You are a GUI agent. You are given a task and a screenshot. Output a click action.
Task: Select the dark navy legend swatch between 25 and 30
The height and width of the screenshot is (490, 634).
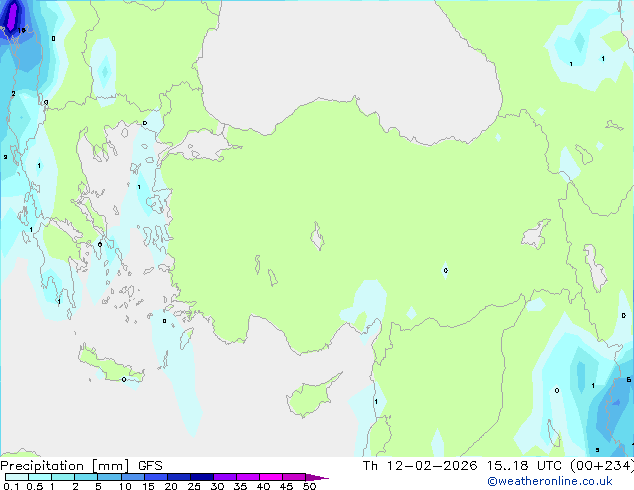(x=202, y=477)
